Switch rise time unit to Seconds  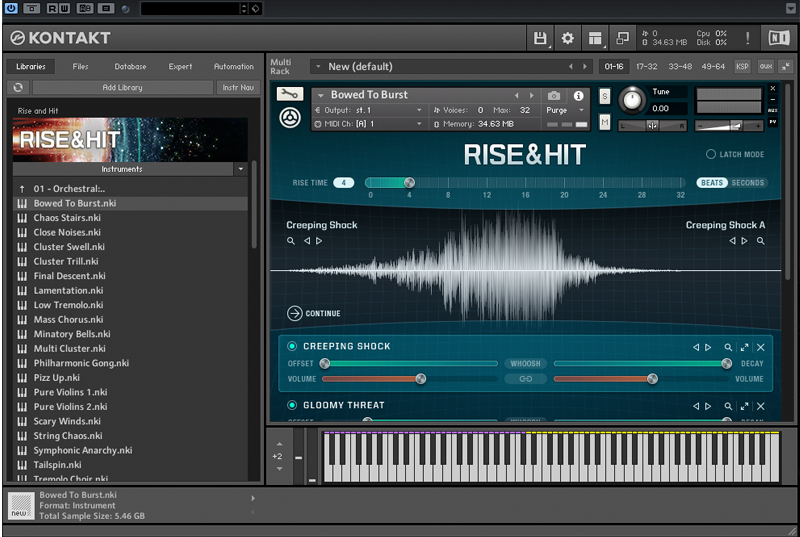point(747,183)
